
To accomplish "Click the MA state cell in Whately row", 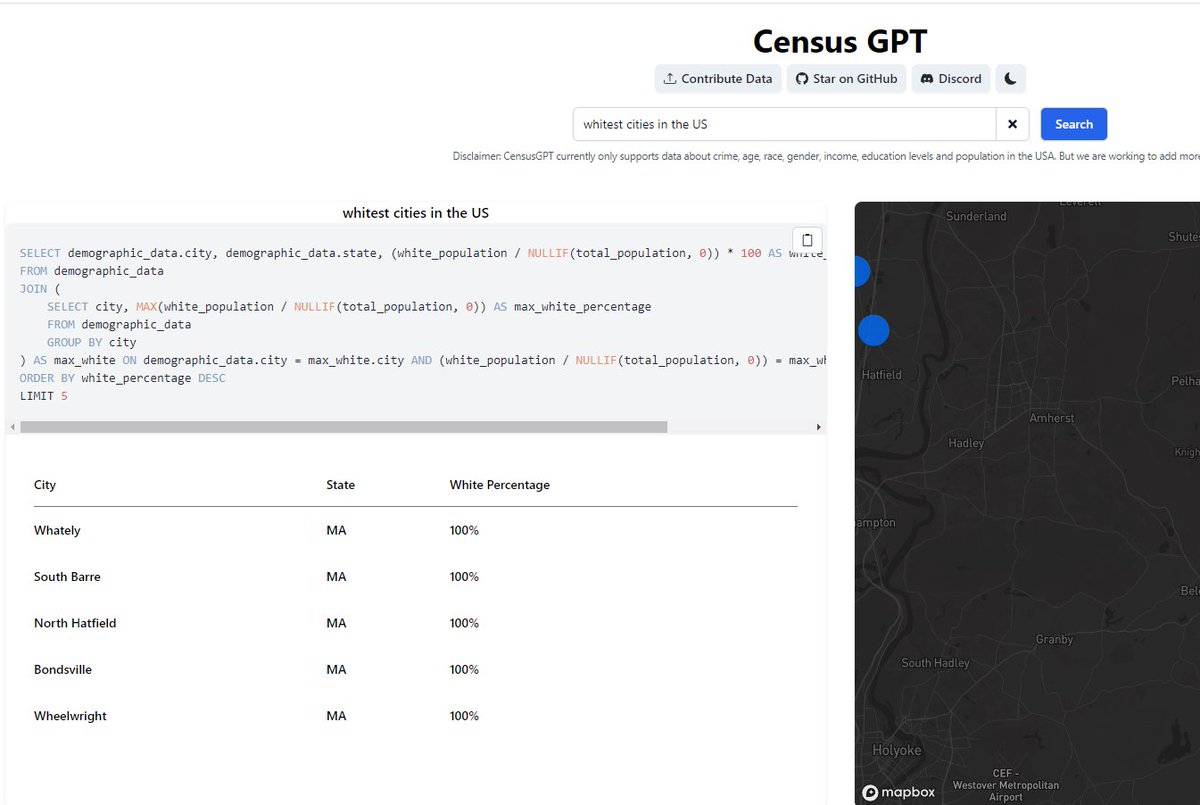I will (336, 531).
